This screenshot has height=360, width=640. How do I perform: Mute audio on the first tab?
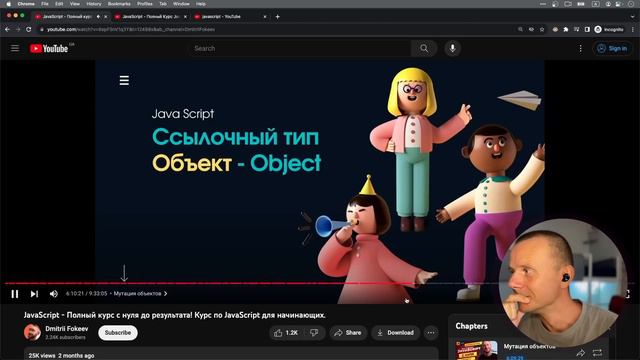(98, 17)
